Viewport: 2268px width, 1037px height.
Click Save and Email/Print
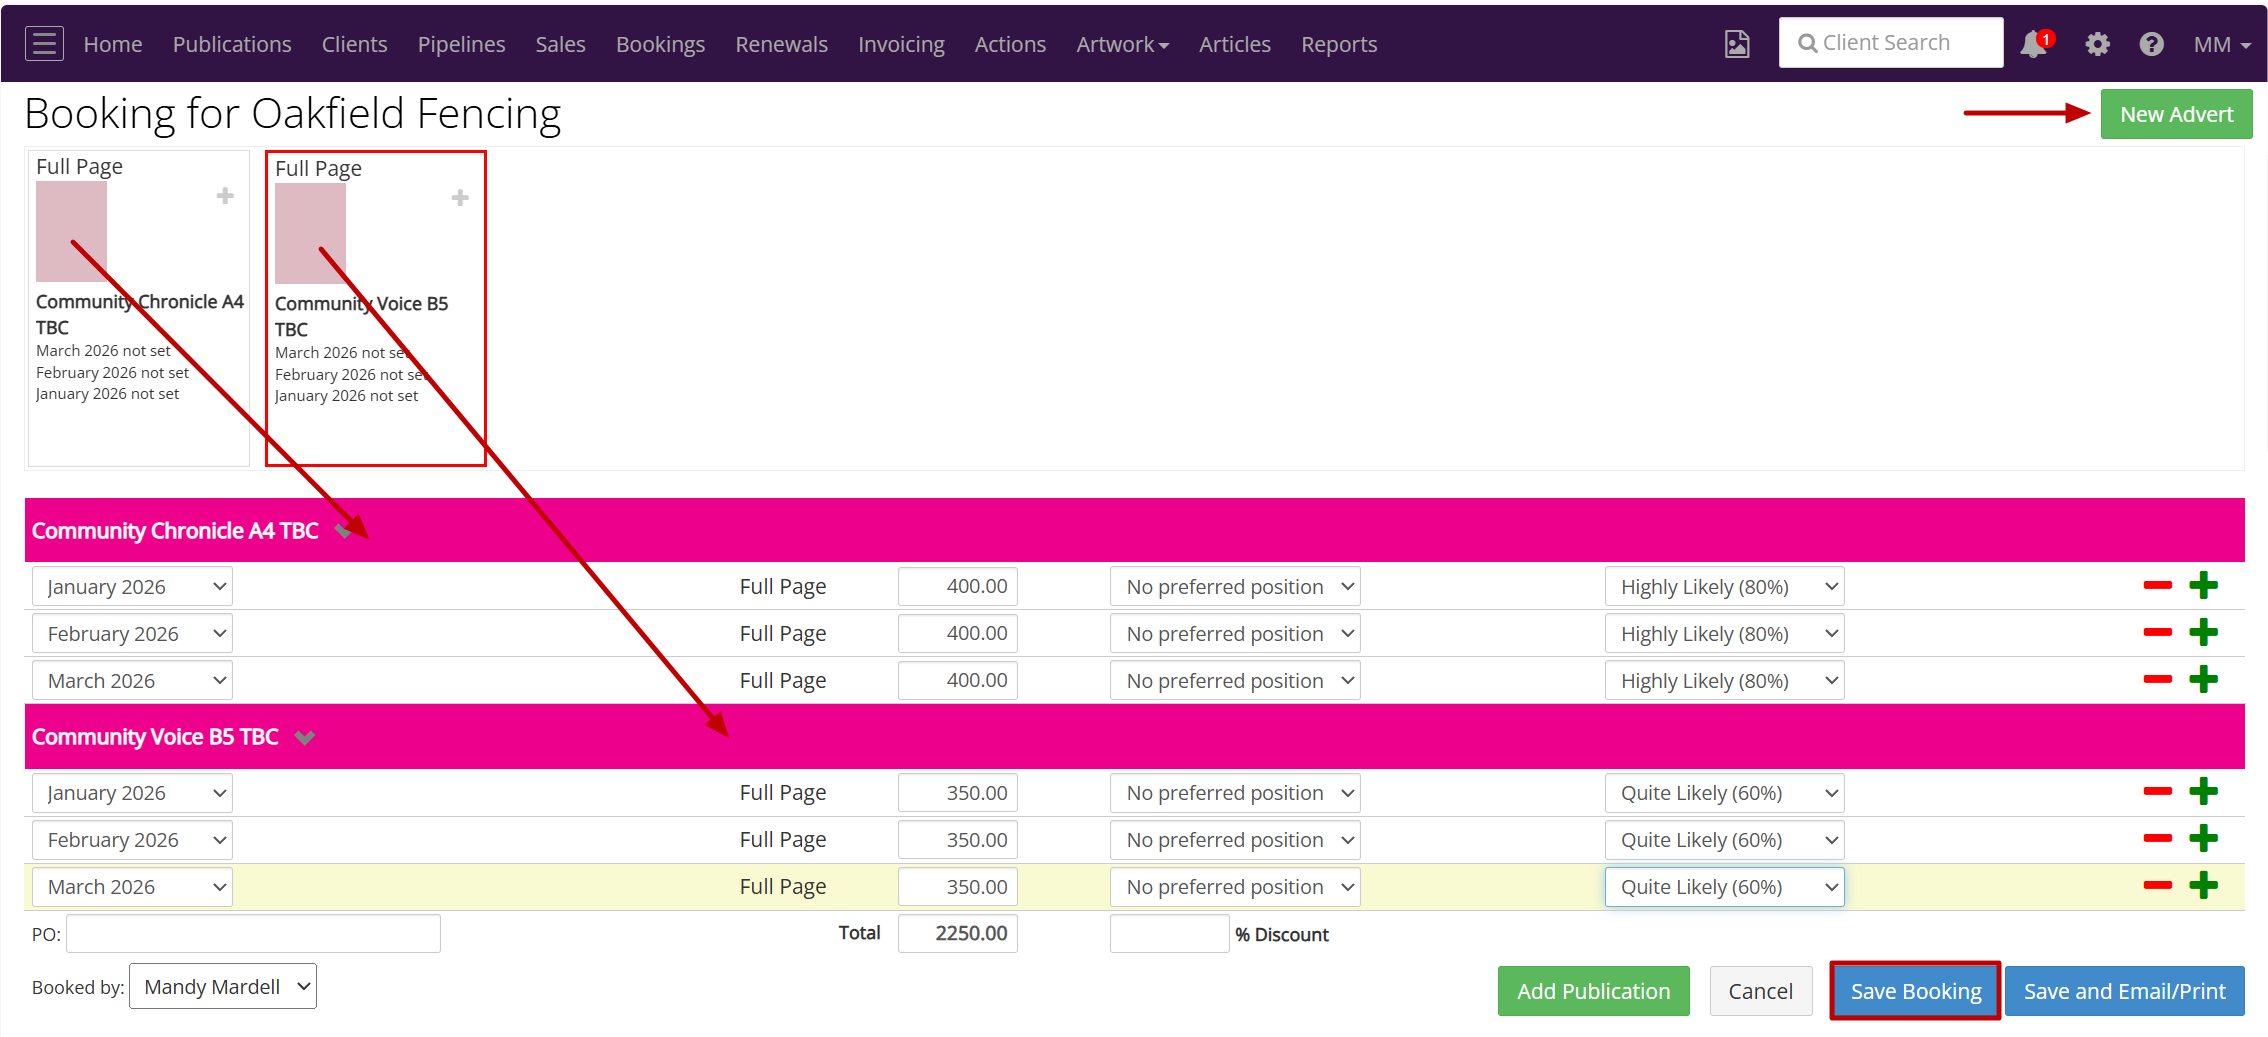click(x=2124, y=991)
